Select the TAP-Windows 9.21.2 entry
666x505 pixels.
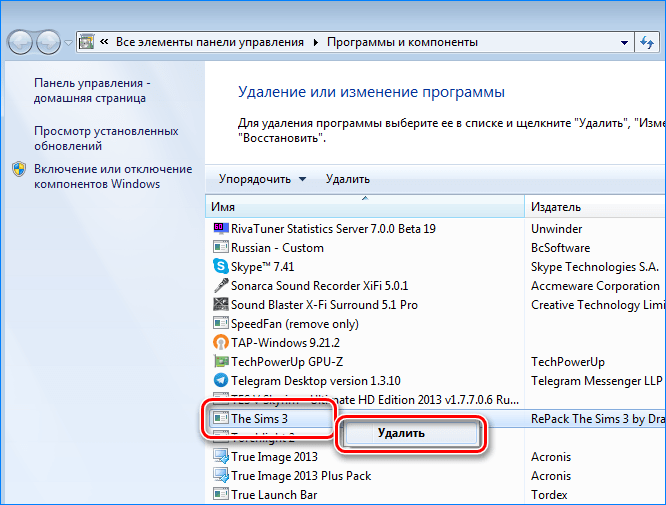(285, 342)
